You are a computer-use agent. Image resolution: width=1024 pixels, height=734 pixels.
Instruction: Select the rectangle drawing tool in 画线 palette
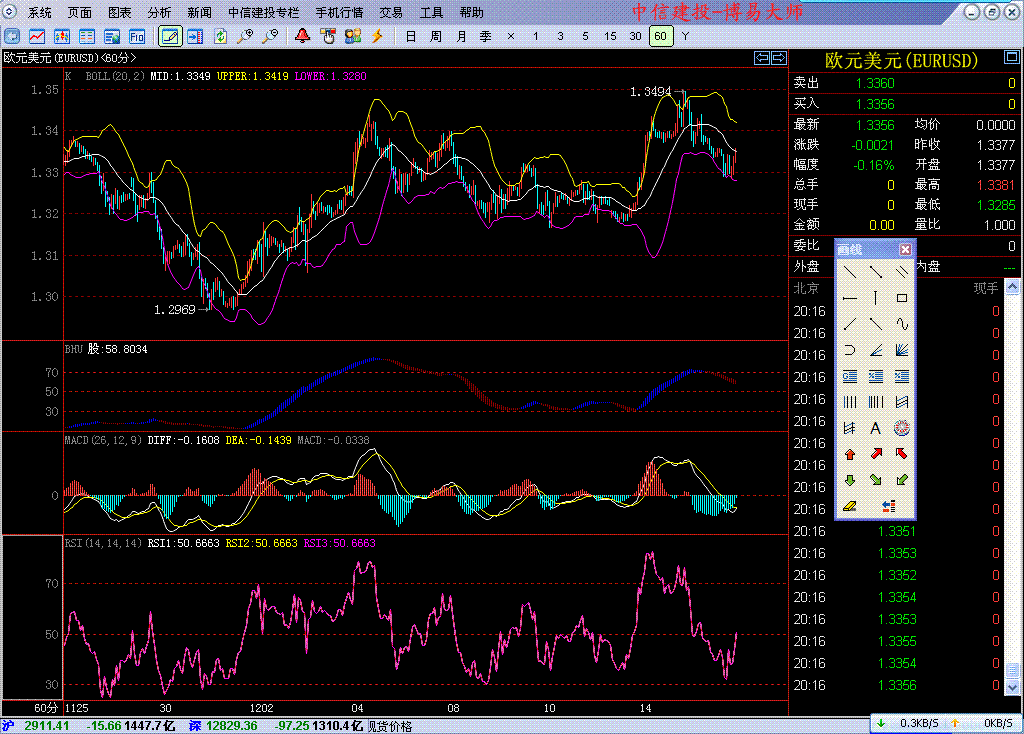click(902, 297)
